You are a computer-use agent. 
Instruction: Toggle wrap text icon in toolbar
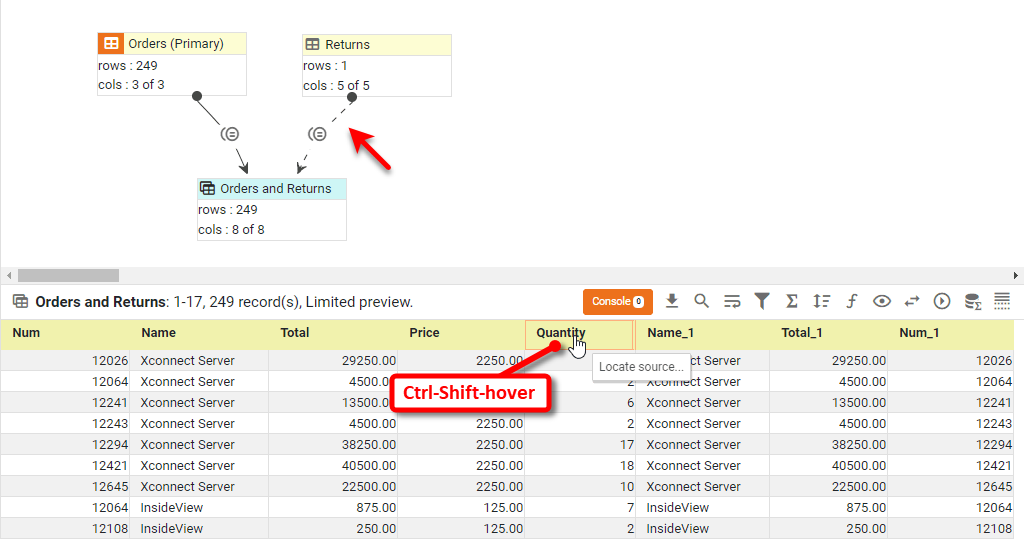(732, 301)
